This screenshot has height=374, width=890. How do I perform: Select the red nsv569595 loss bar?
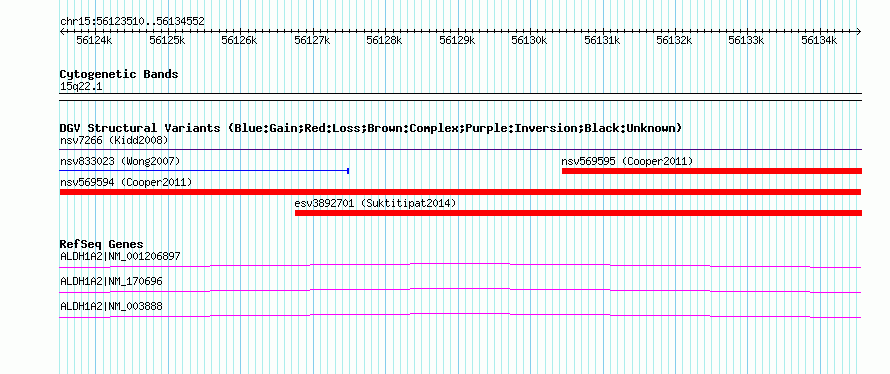pos(712,171)
